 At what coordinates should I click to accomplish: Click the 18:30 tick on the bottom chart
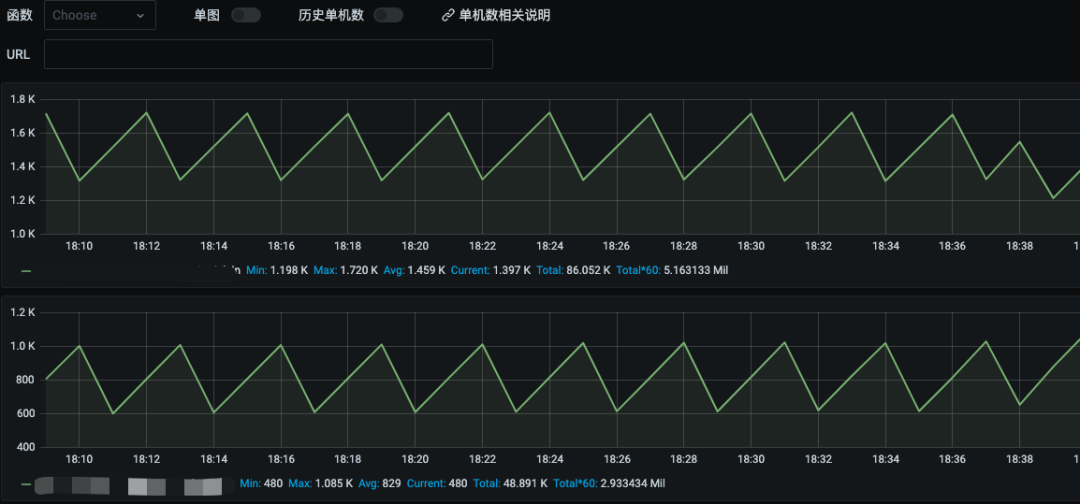pos(750,459)
